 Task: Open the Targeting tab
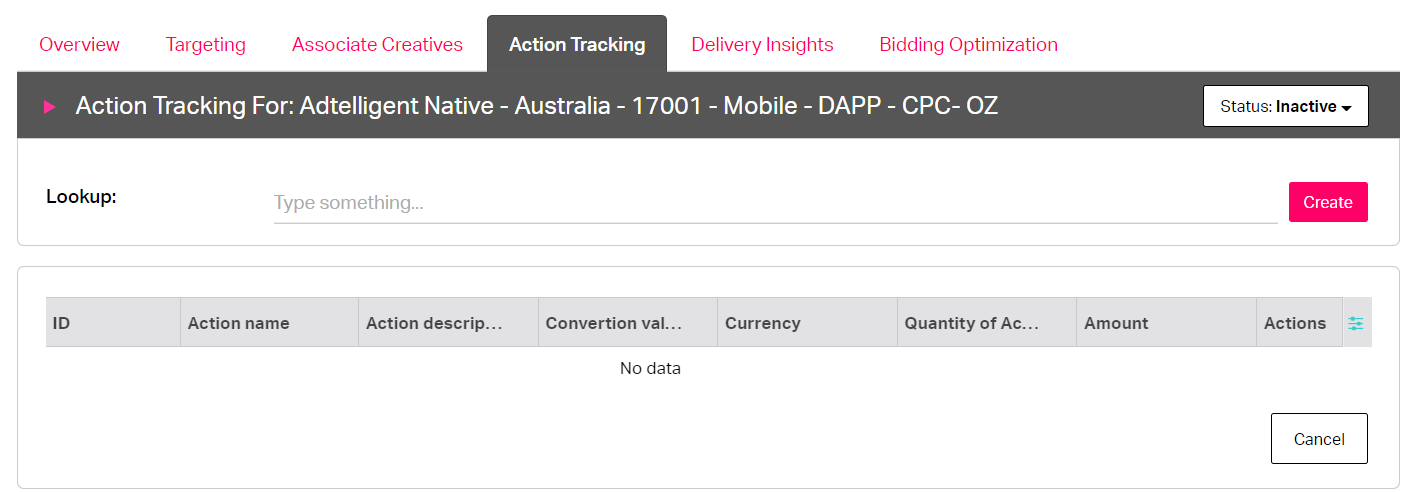205,44
